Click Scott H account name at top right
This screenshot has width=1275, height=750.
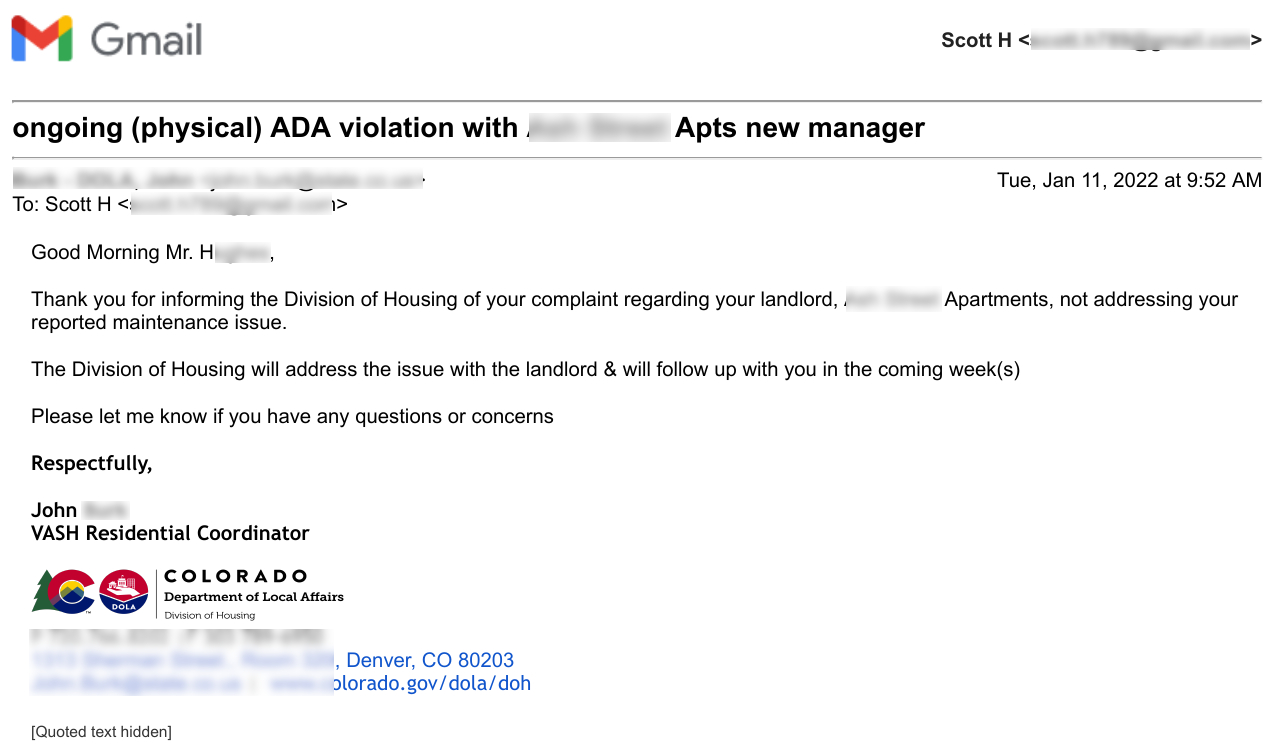976,41
